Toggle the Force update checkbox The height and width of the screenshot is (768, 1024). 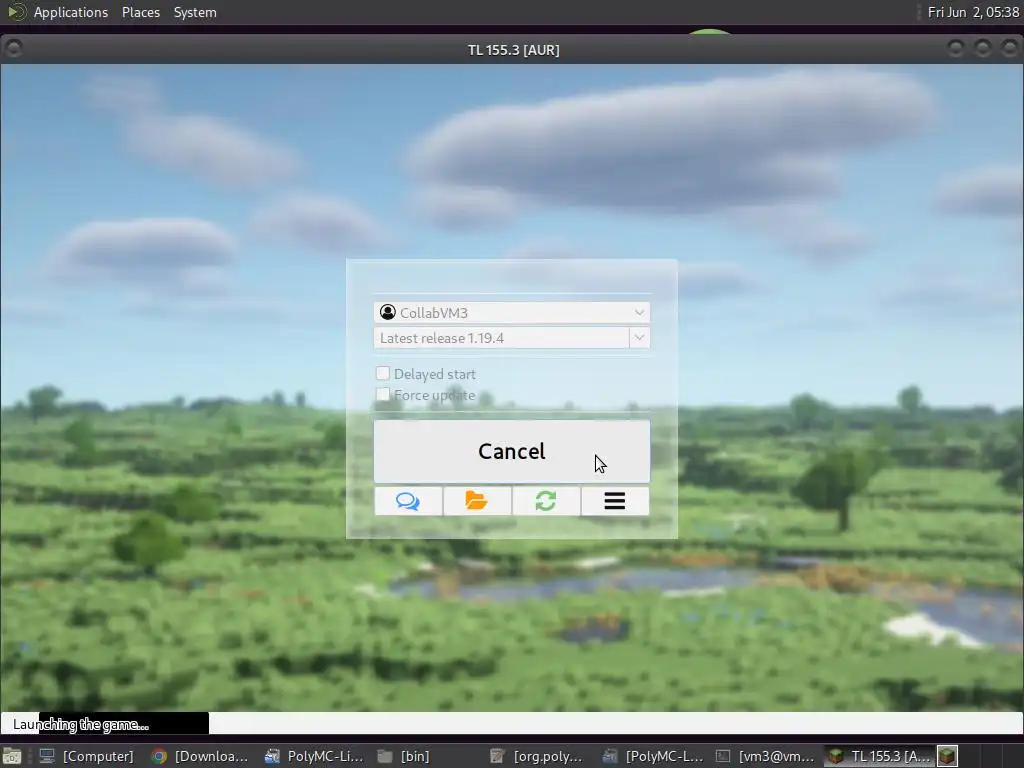[383, 394]
